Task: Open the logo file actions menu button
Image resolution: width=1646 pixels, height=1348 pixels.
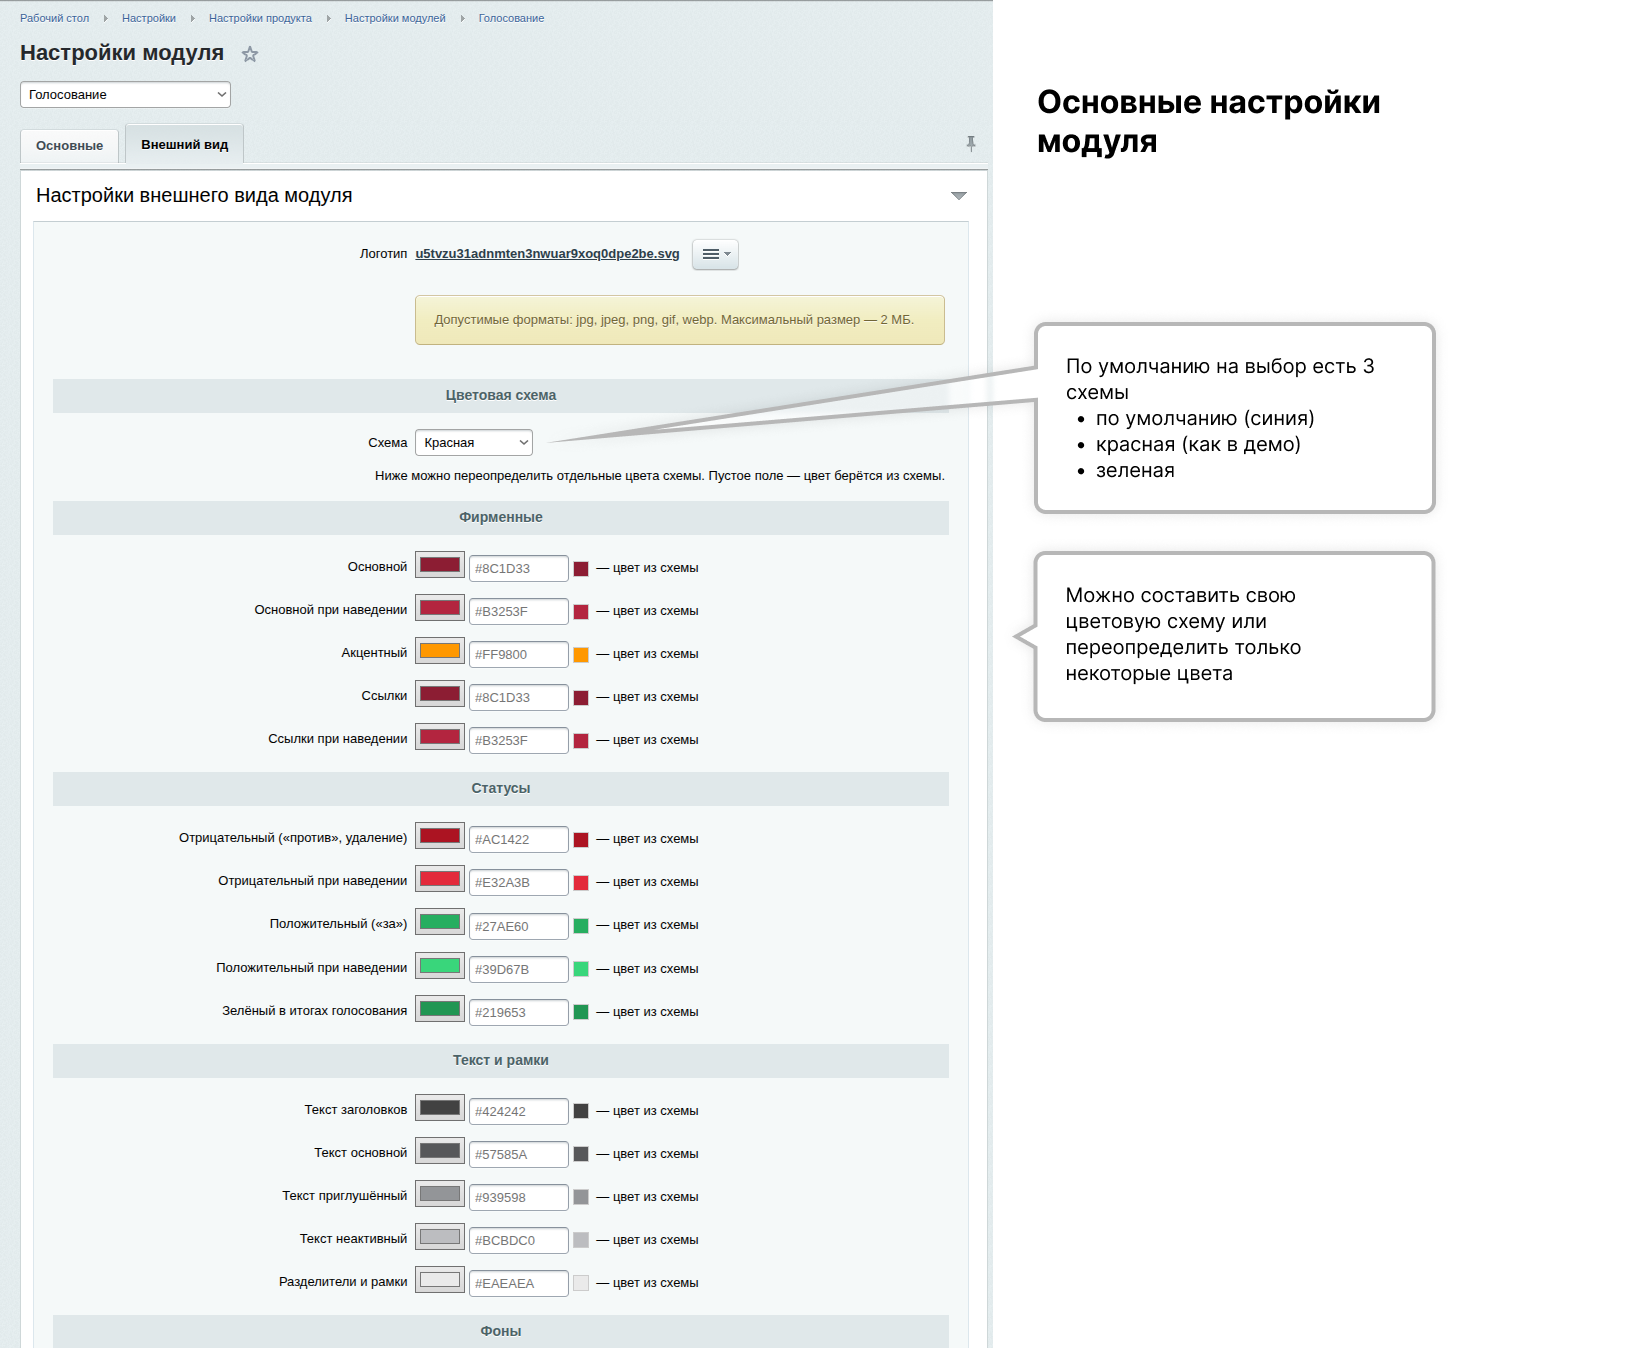Action: [715, 254]
